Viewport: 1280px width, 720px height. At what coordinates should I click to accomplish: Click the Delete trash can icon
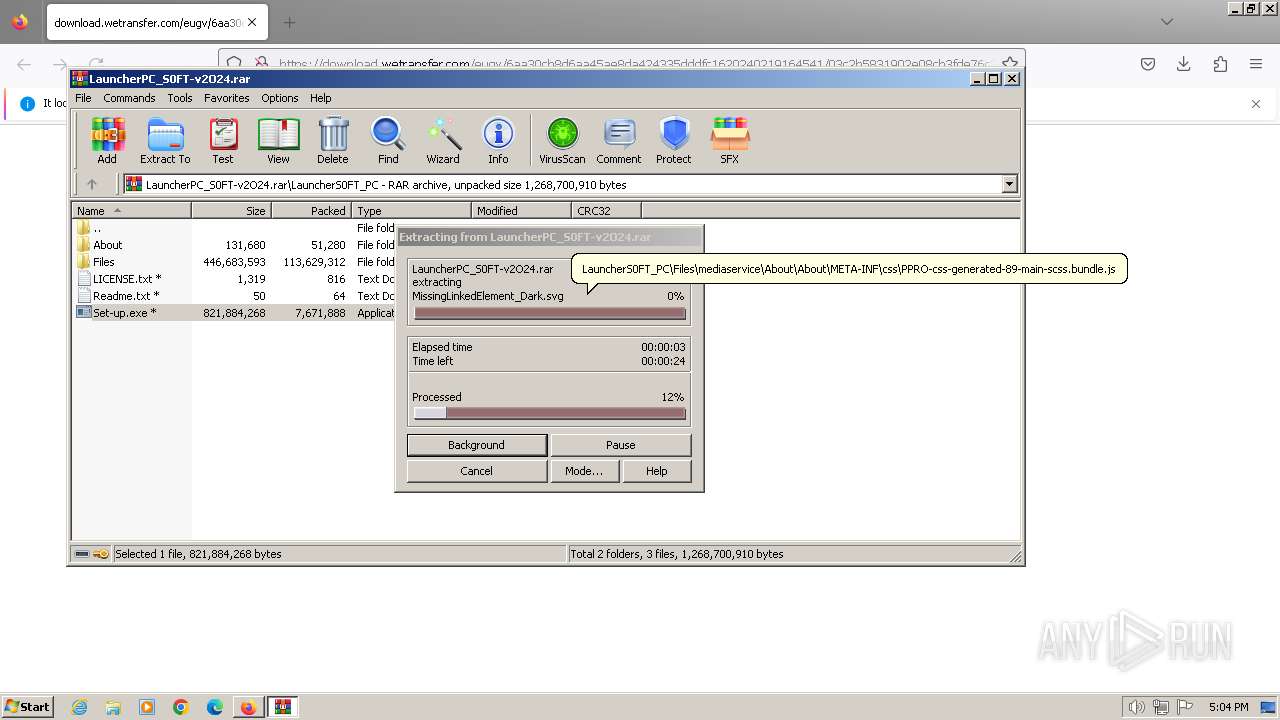tap(333, 141)
